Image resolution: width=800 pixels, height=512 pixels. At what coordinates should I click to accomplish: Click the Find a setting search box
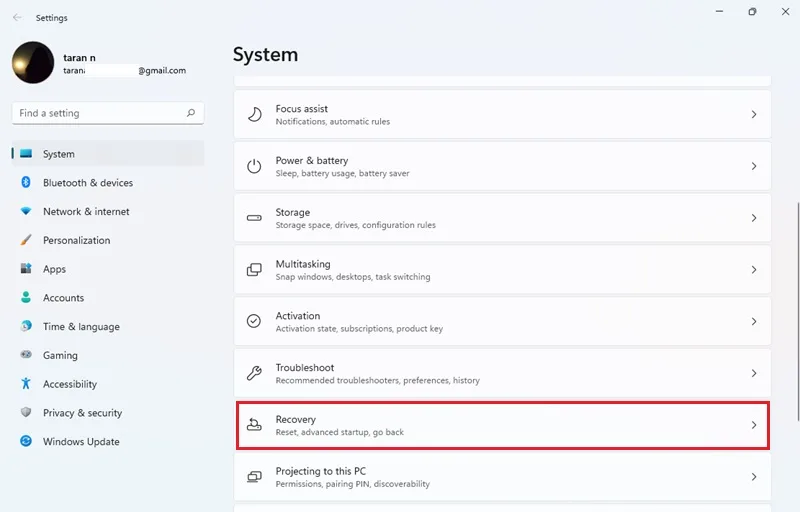108,113
